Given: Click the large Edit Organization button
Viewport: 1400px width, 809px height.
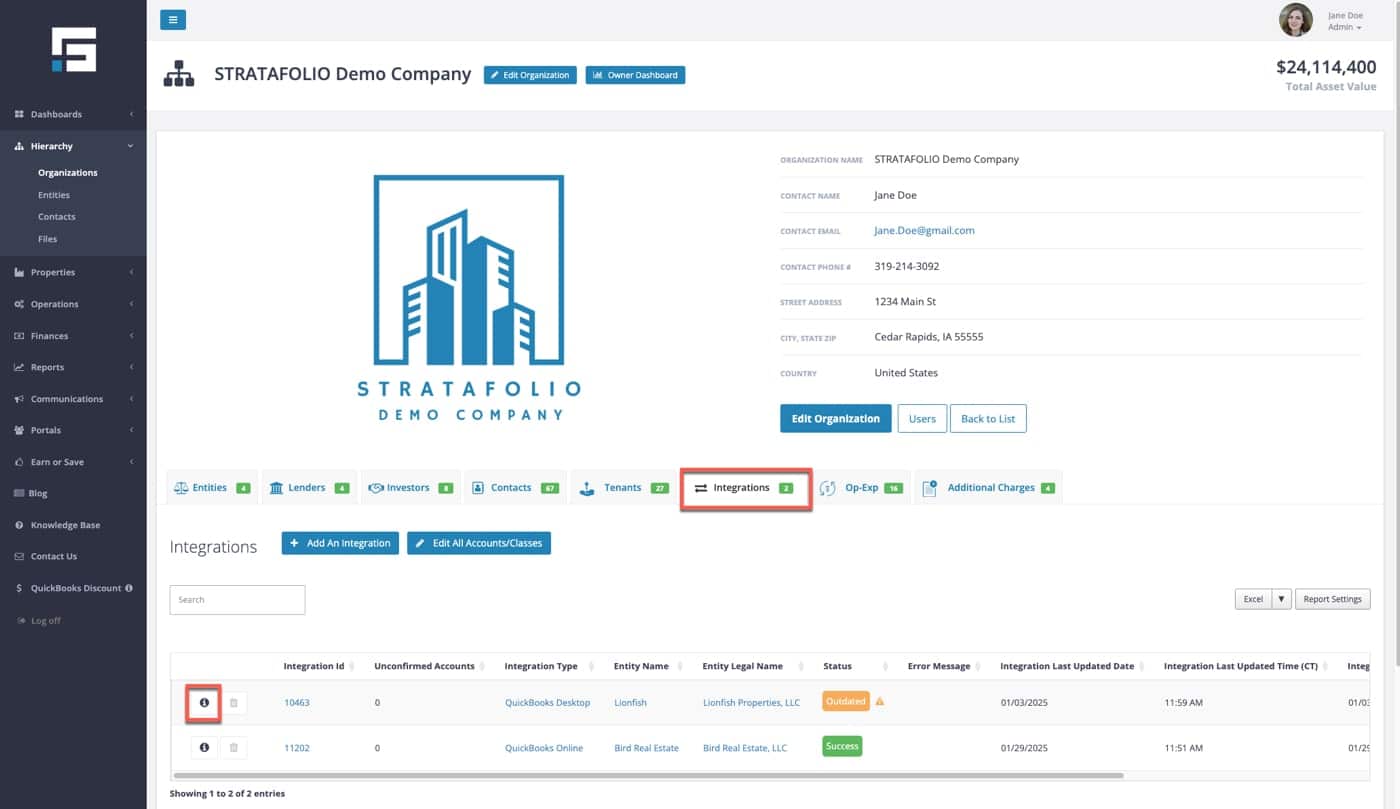Looking at the screenshot, I should pos(835,419).
